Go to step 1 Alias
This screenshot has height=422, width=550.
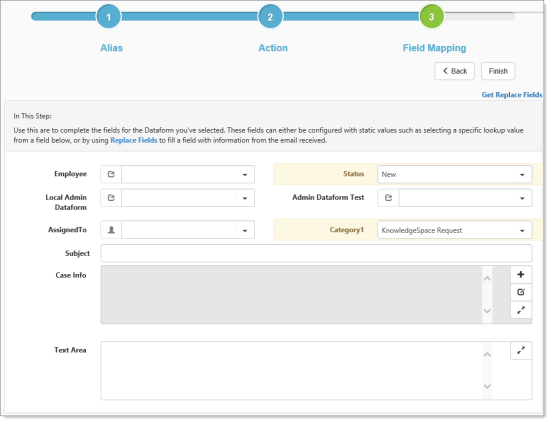109,16
